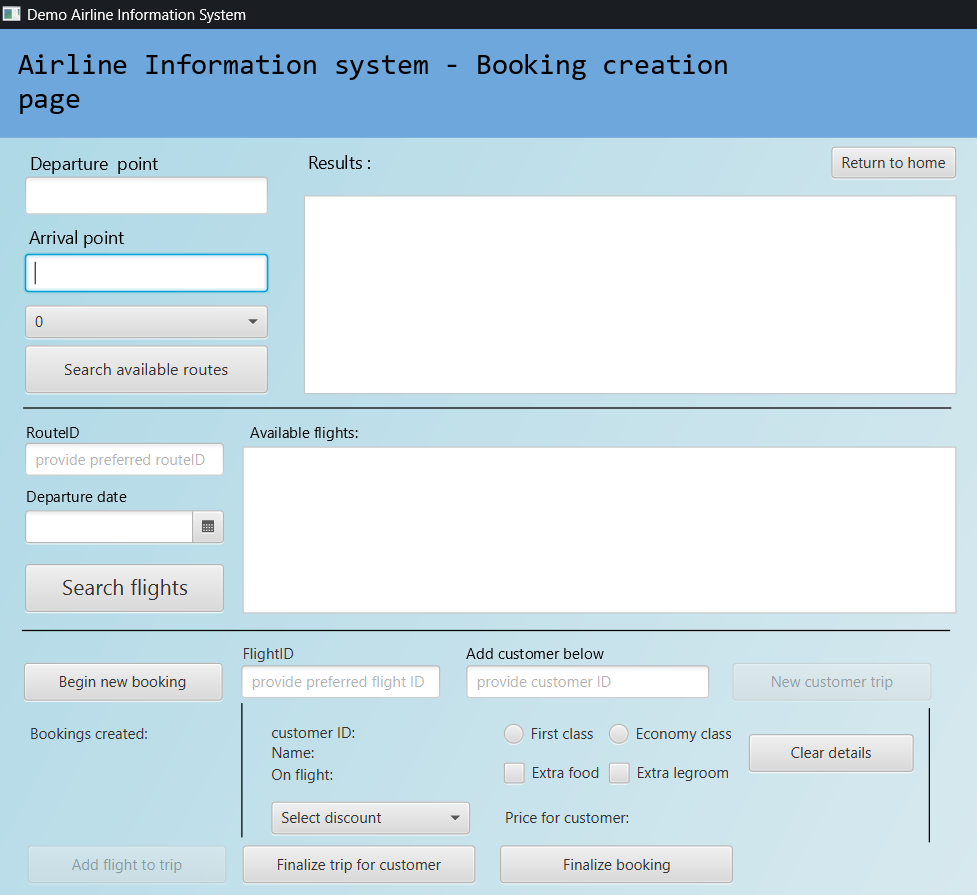Click the 'customer ID:' label

313,733
